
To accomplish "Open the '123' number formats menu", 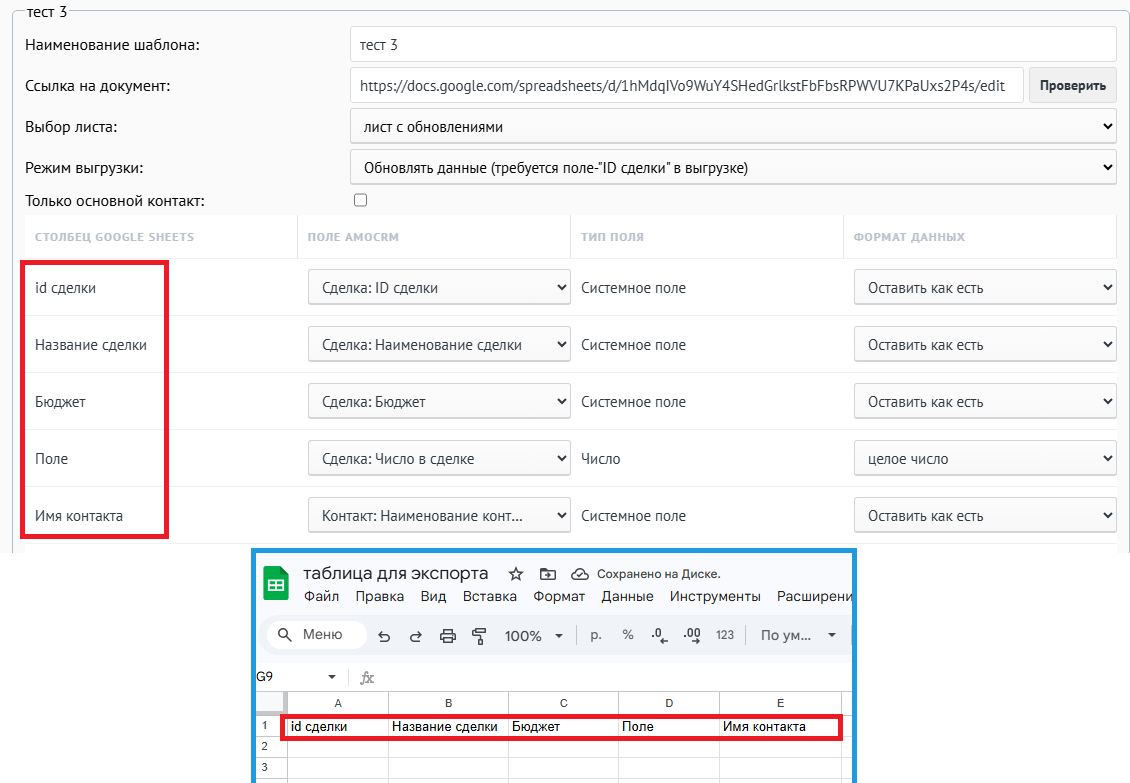I will (725, 635).
